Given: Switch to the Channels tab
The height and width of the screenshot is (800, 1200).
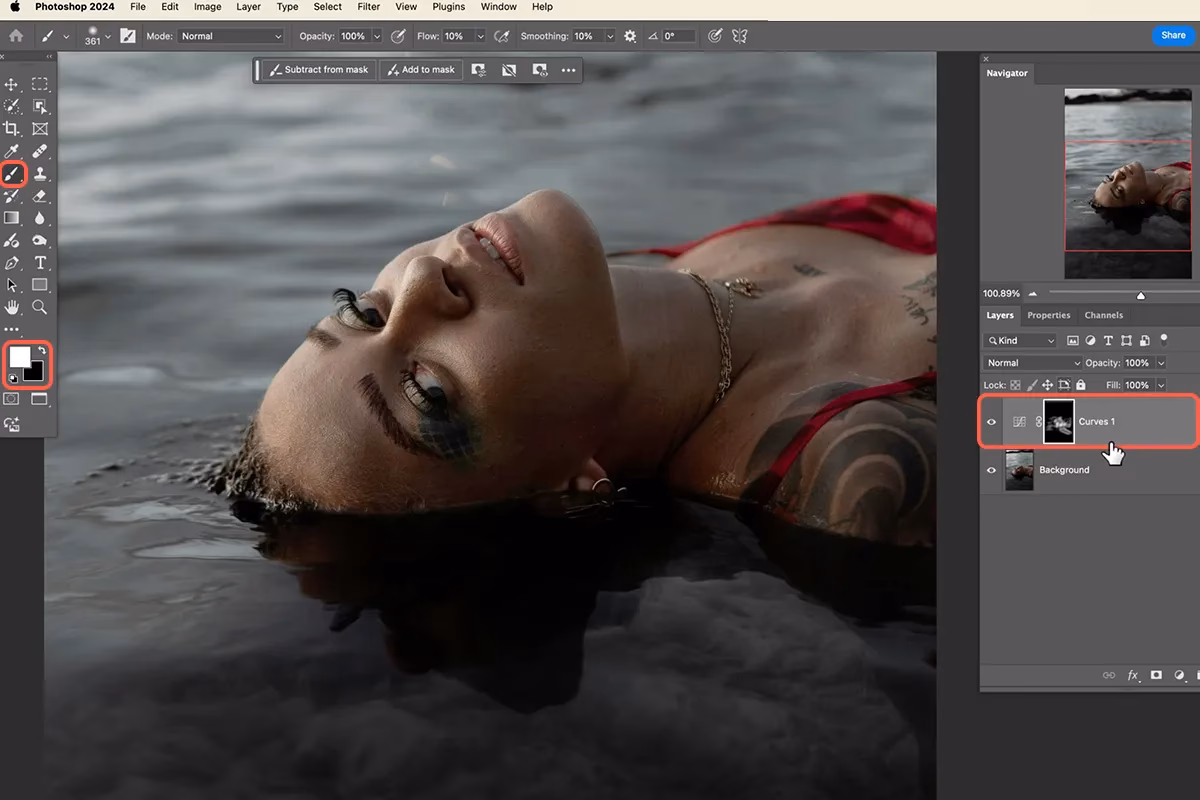Looking at the screenshot, I should [x=1103, y=315].
